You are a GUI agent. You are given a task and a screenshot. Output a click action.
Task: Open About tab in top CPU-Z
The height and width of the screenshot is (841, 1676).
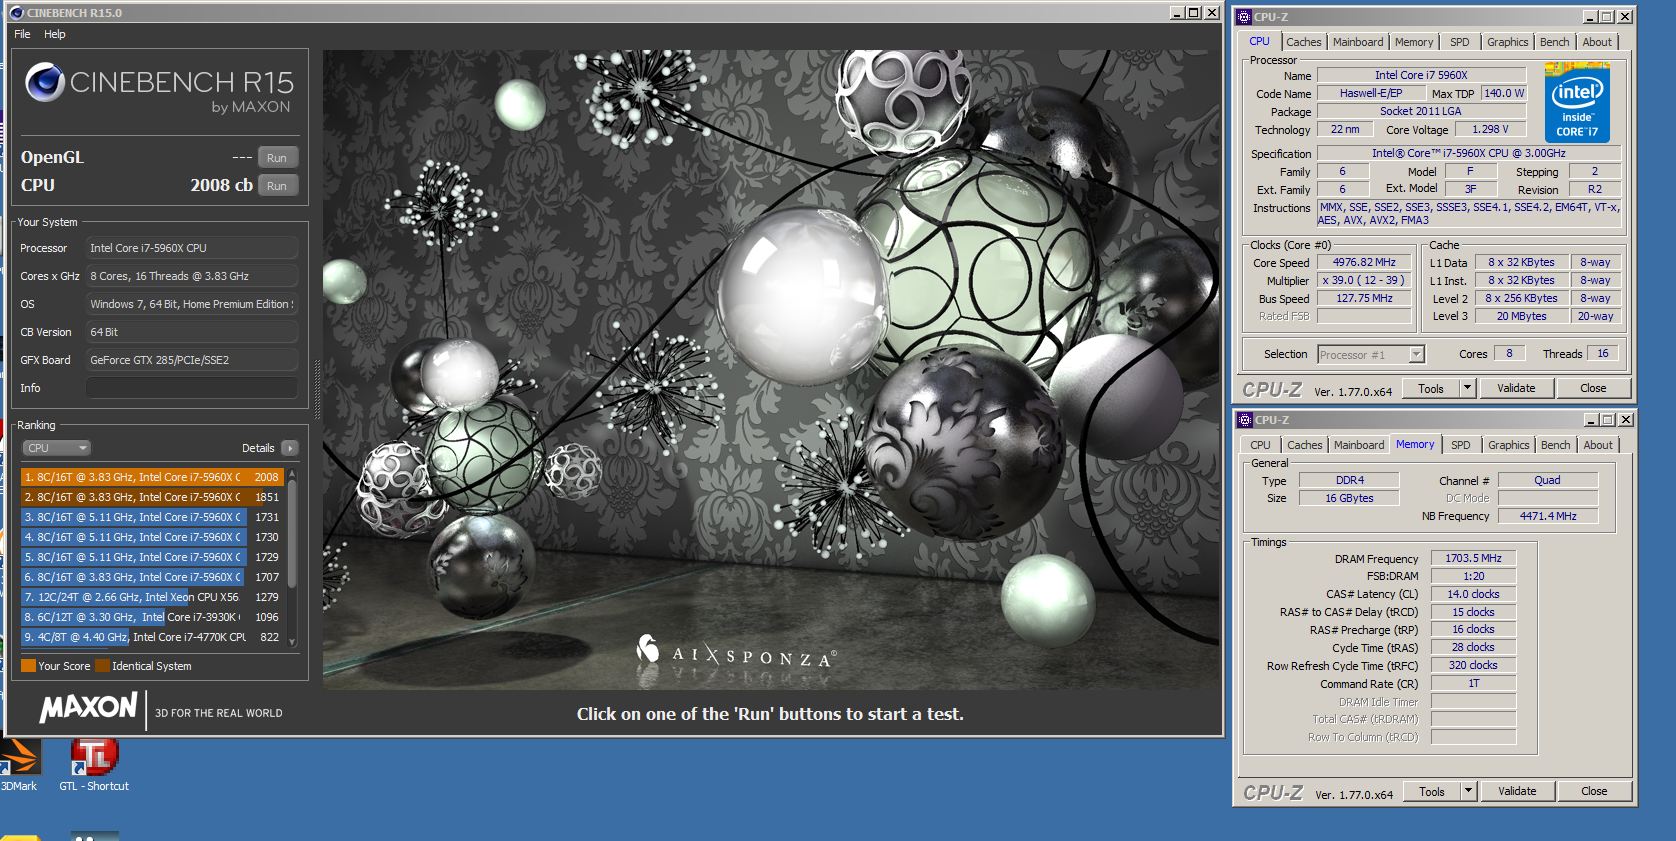pos(1597,42)
